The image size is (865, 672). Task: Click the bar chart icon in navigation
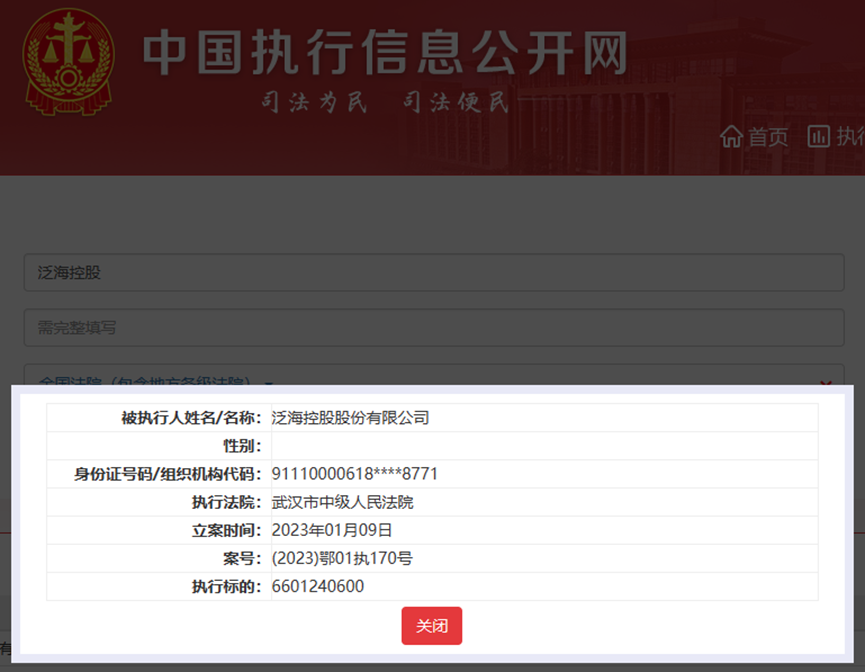tap(819, 137)
